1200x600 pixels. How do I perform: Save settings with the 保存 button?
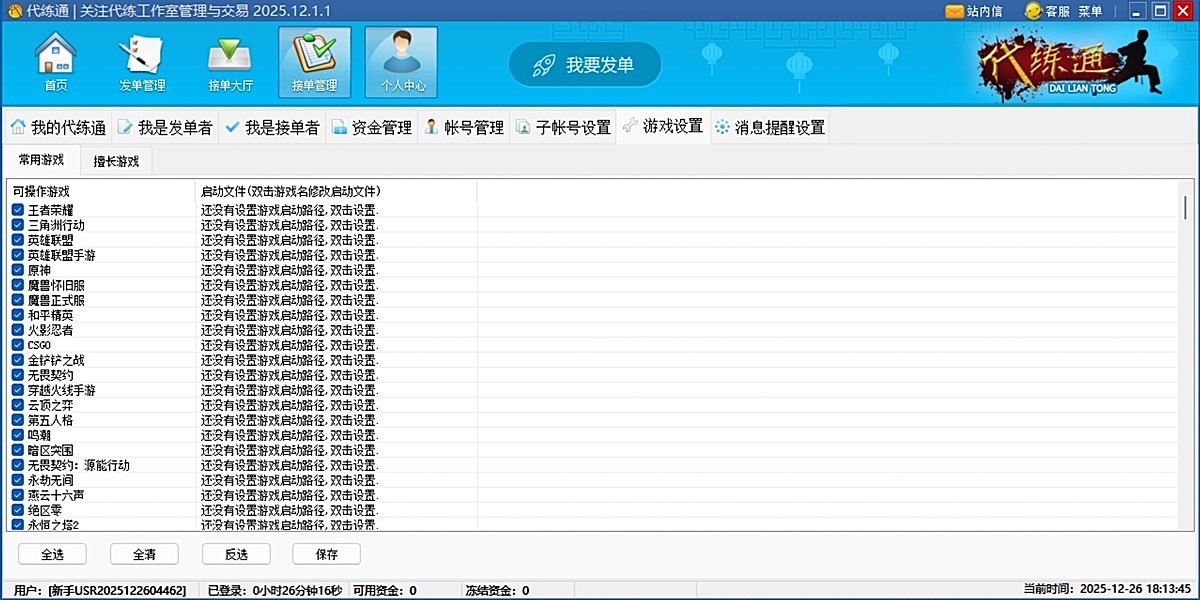coord(328,554)
